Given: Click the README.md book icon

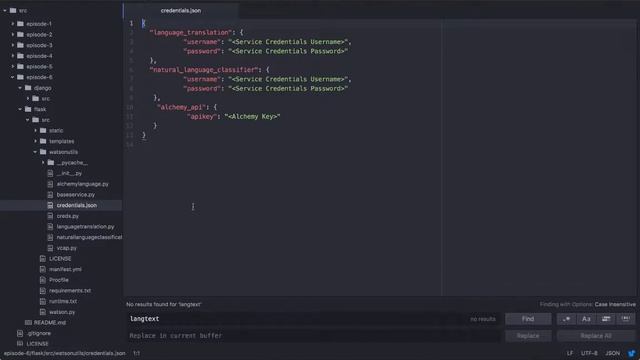Looking at the screenshot, I should coord(28,322).
